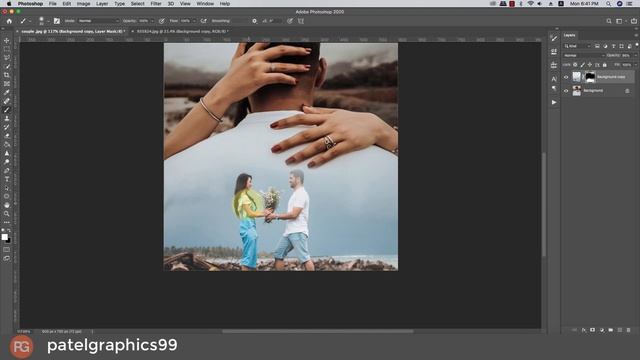640x360 pixels.
Task: Open Spotlight search in macOS menu bar
Action: tap(609, 4)
